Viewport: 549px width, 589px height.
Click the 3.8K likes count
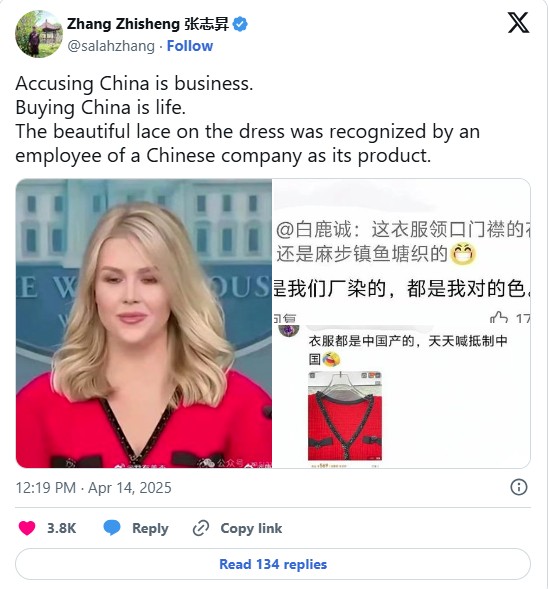coord(62,528)
